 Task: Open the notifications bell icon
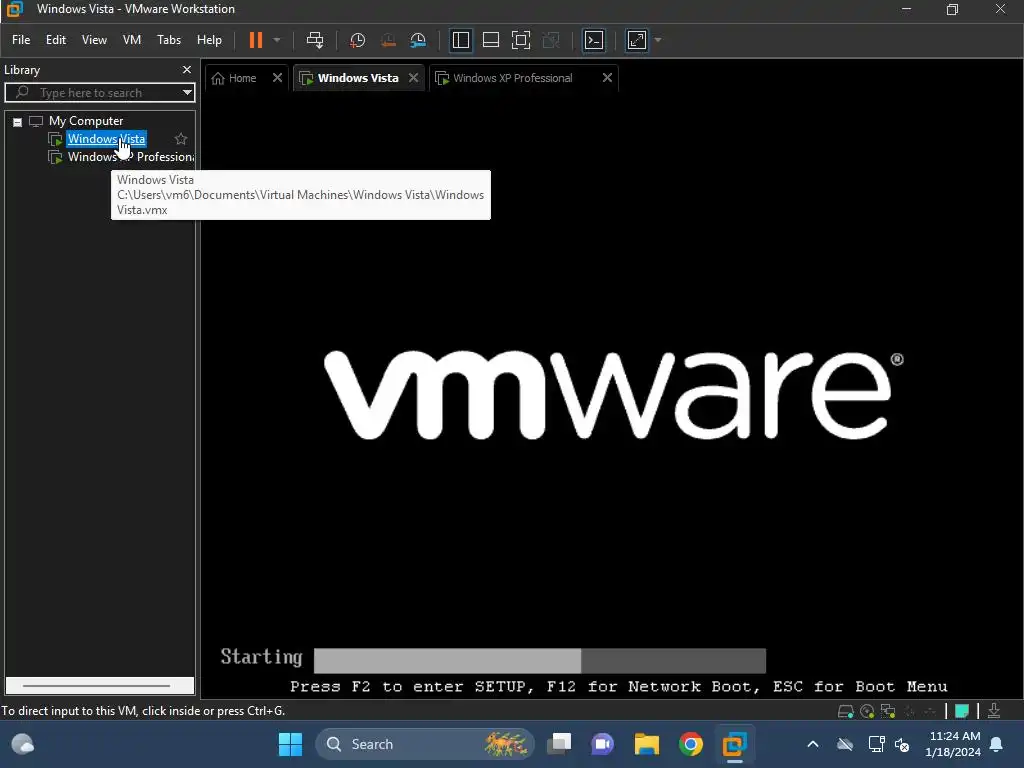coord(997,744)
